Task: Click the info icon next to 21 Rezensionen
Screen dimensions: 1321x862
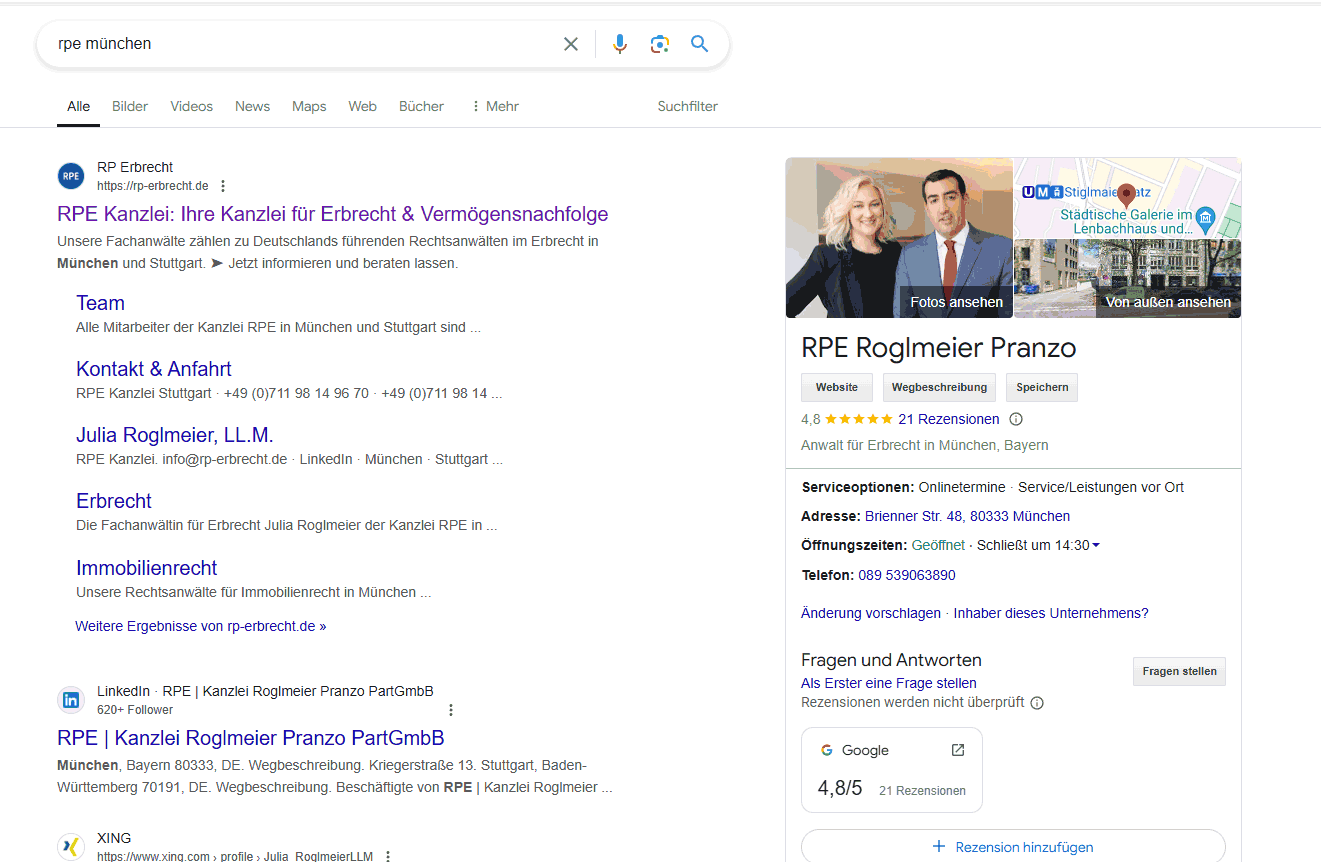Action: pos(1016,419)
